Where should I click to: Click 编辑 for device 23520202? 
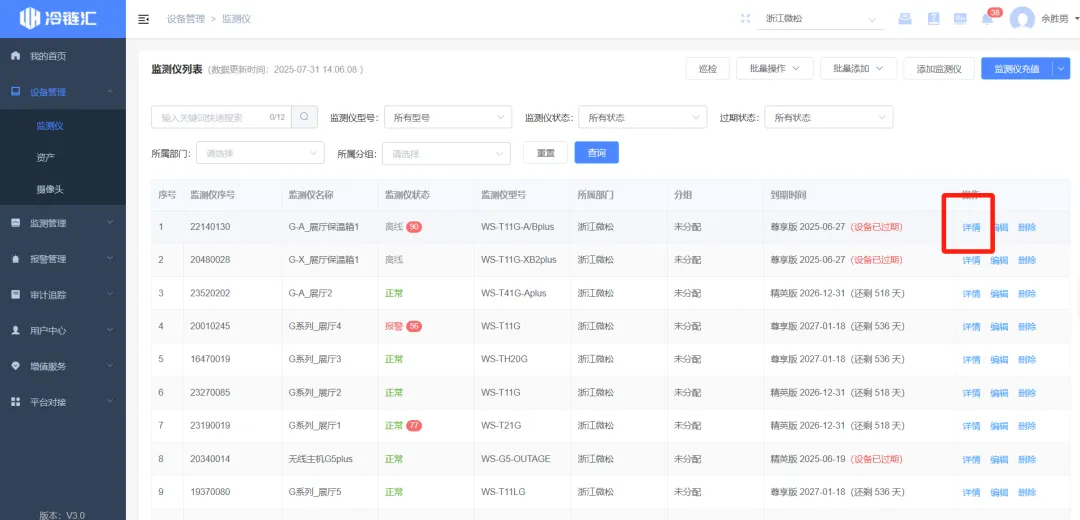click(x=999, y=293)
